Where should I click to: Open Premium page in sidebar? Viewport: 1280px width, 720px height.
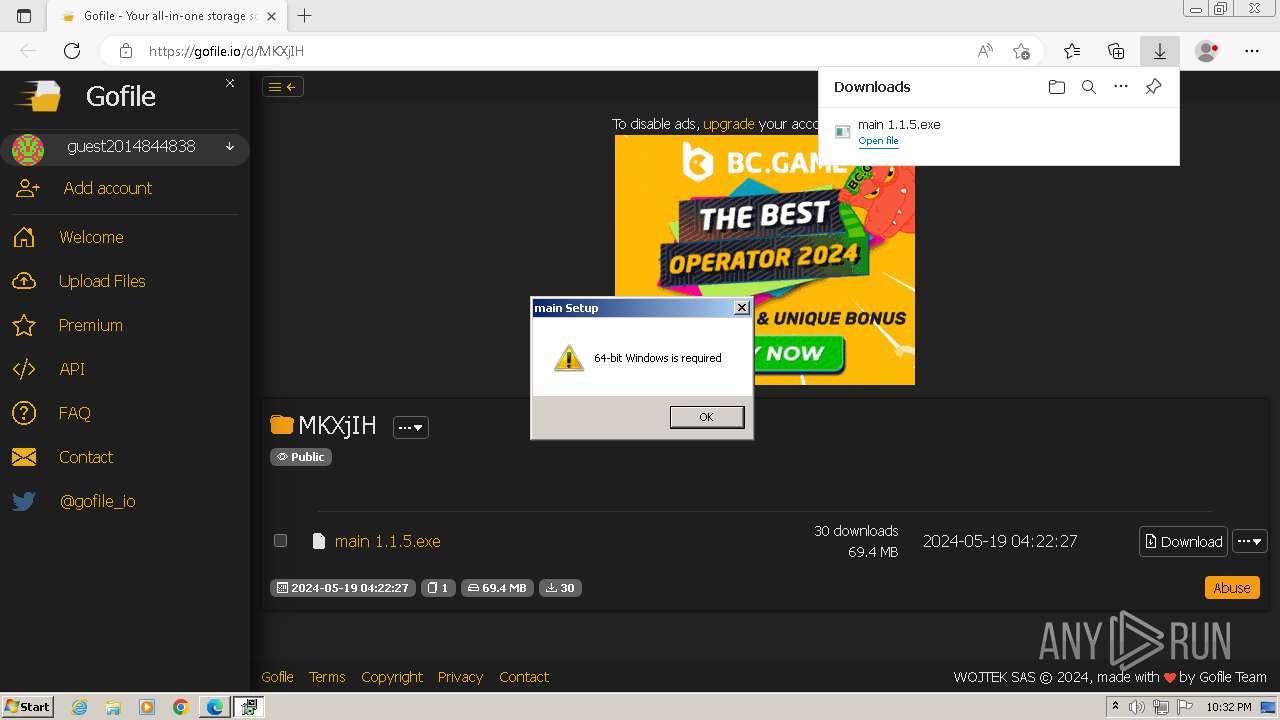[90, 325]
